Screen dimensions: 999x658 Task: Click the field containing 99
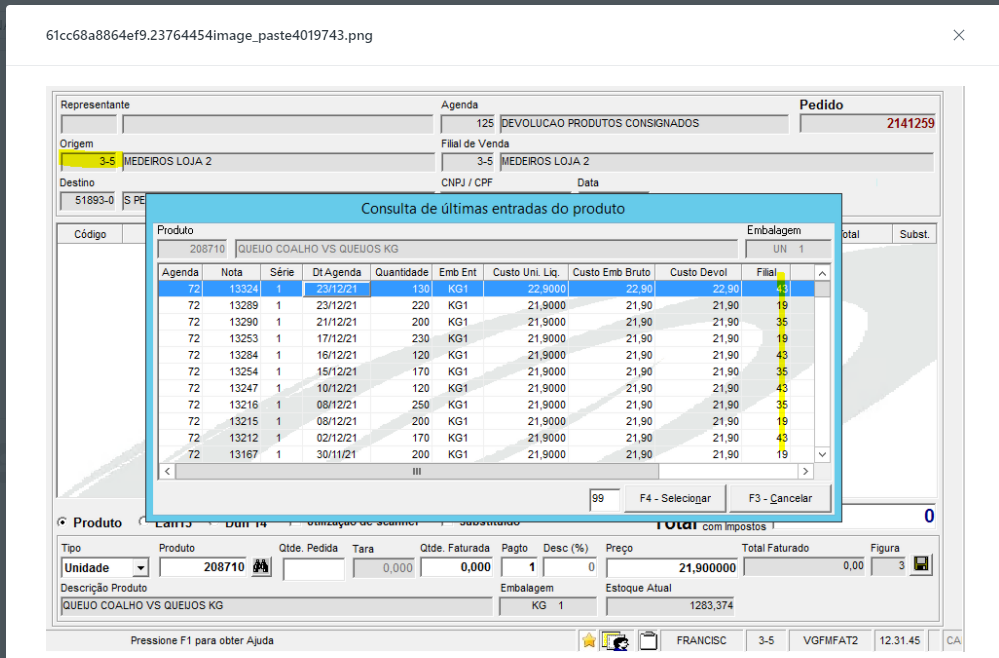click(x=605, y=499)
